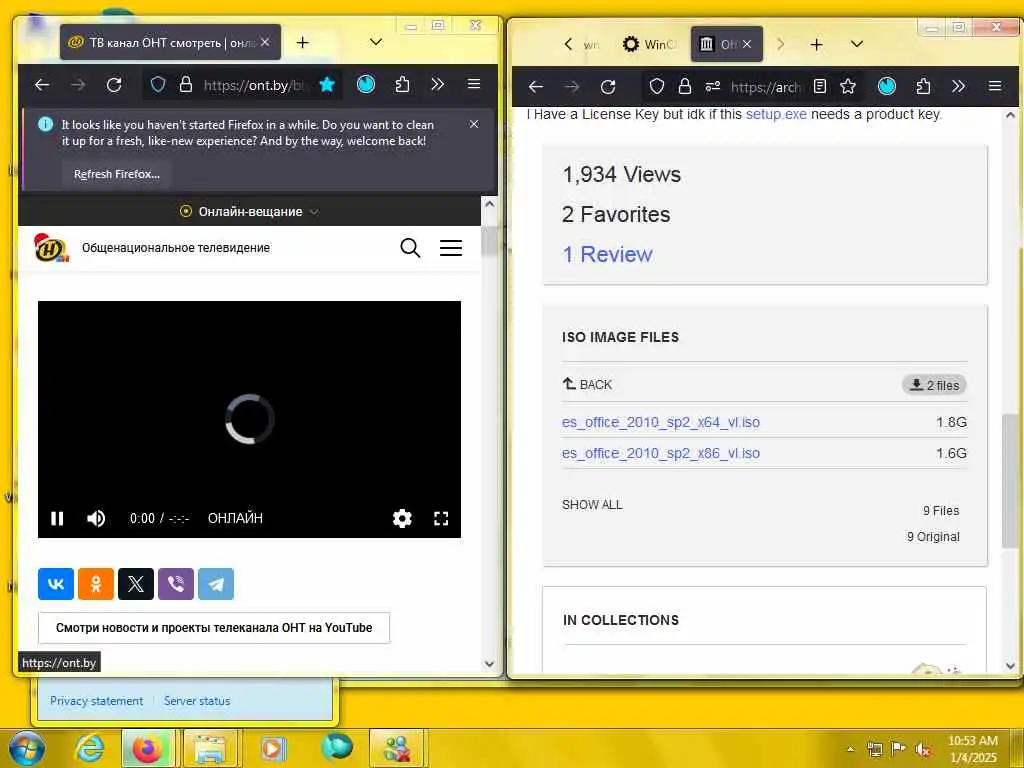Open the Firefox hamburger menu in ont.by window
The width and height of the screenshot is (1024, 768).
pyautogui.click(x=474, y=84)
